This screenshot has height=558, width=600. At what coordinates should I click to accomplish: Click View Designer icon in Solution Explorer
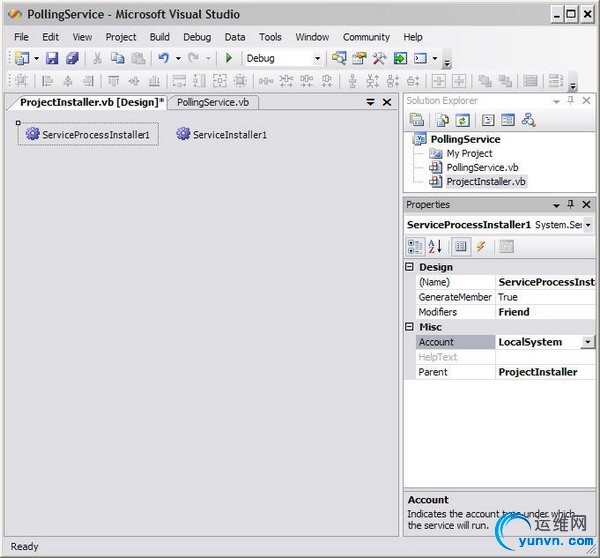click(508, 121)
